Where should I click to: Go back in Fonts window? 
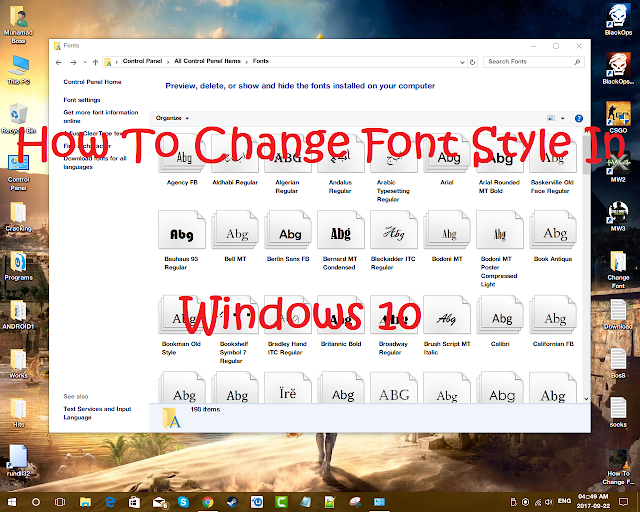pyautogui.click(x=58, y=62)
